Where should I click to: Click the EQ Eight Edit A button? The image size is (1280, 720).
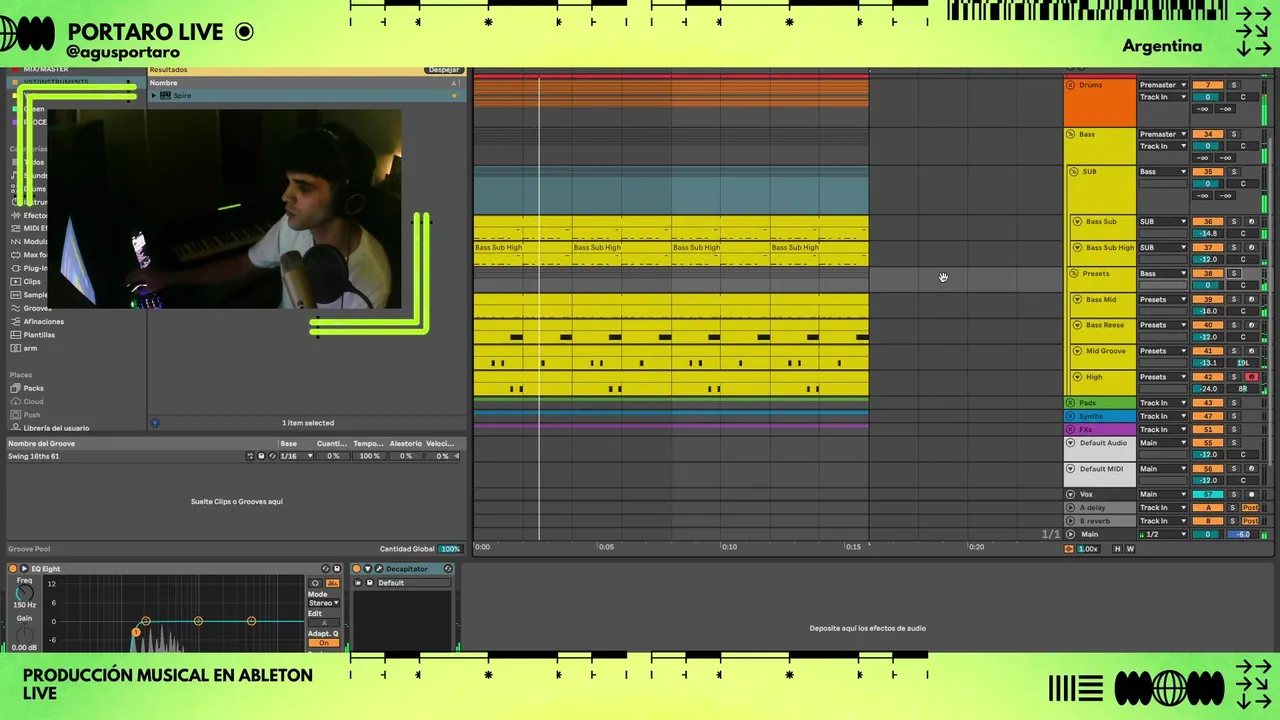pos(323,623)
